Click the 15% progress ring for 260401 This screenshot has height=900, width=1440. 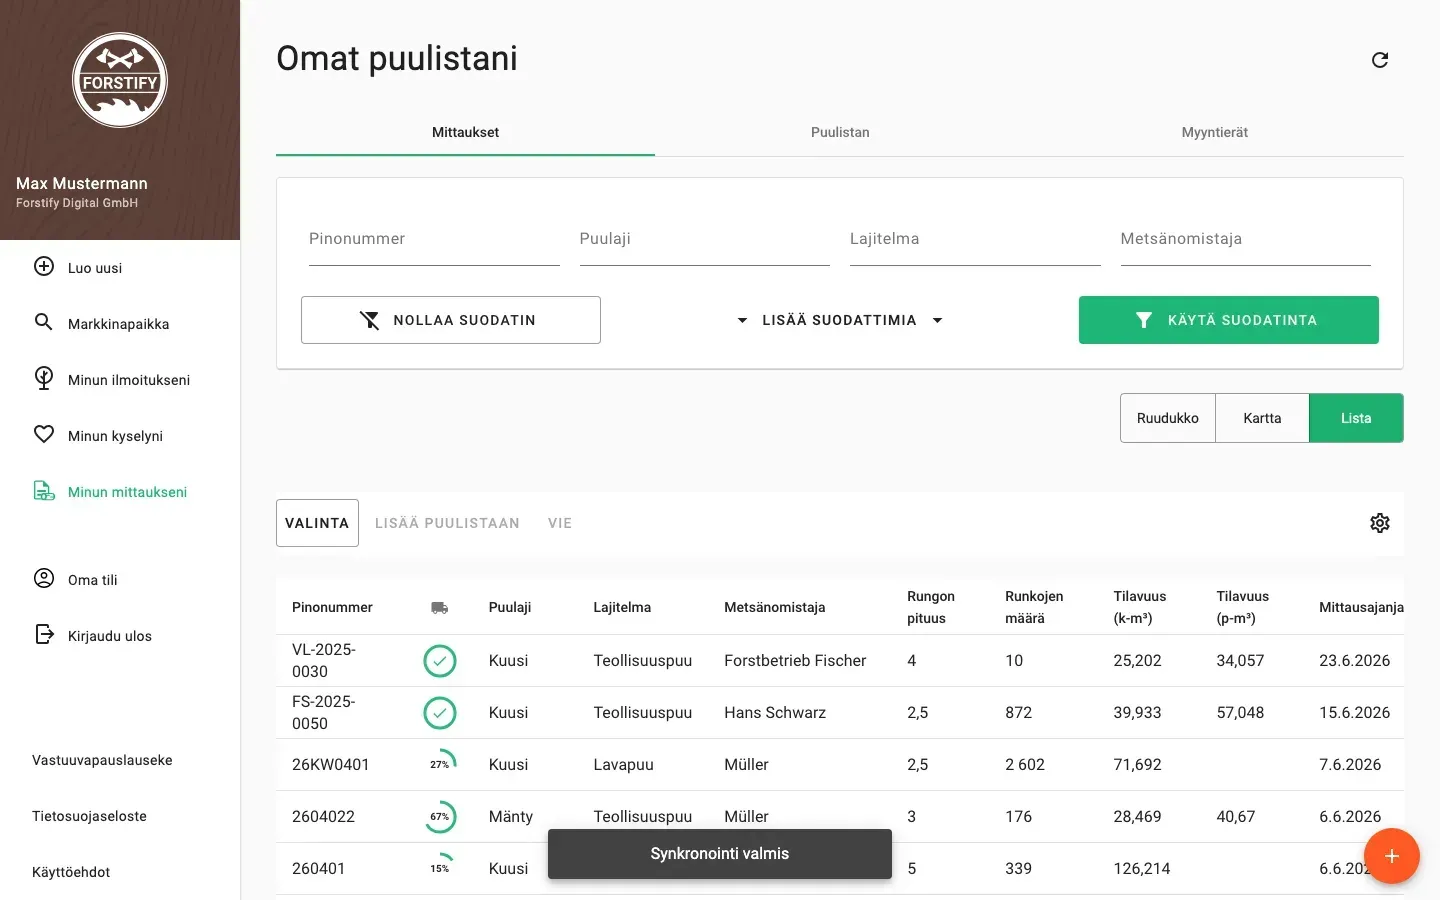tap(440, 869)
